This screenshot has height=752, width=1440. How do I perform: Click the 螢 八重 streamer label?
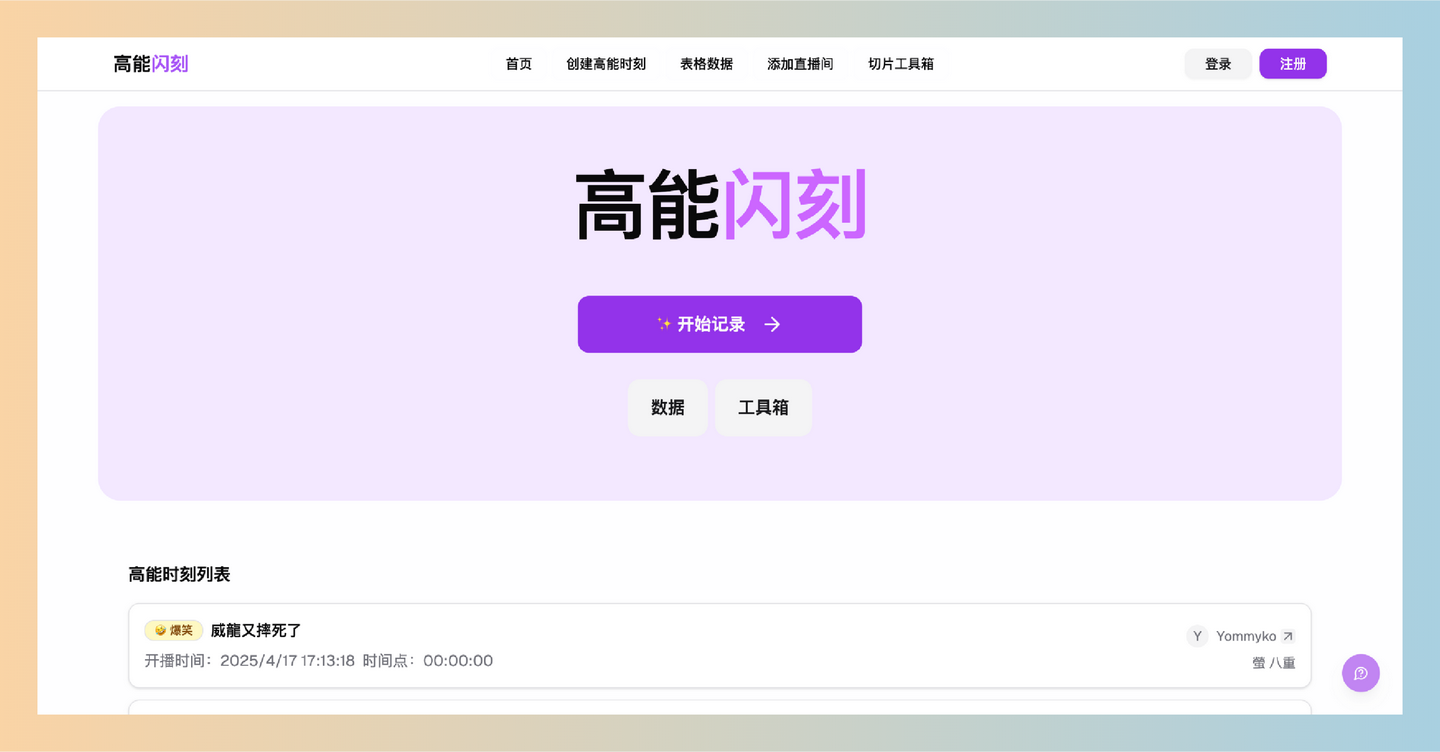(x=1272, y=662)
